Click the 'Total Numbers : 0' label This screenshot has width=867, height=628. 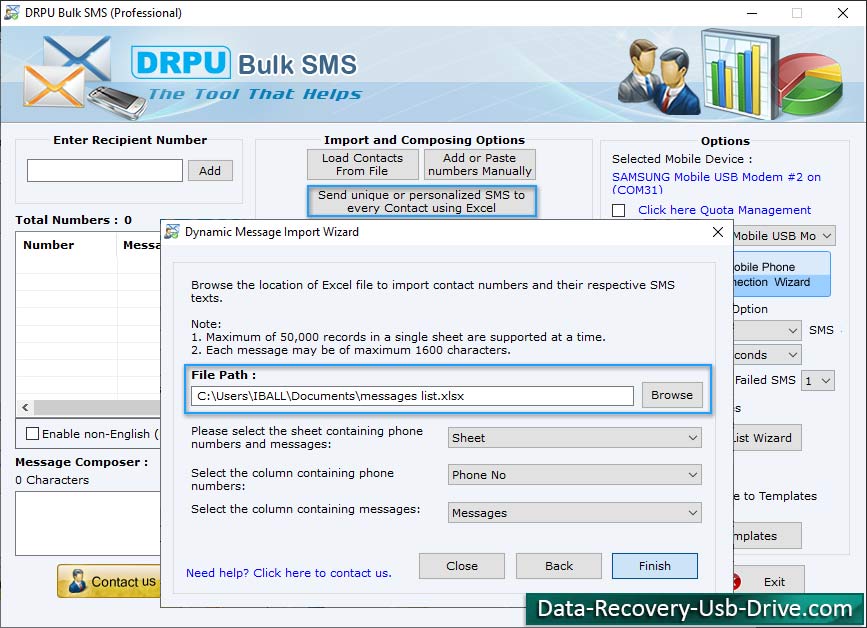(74, 220)
